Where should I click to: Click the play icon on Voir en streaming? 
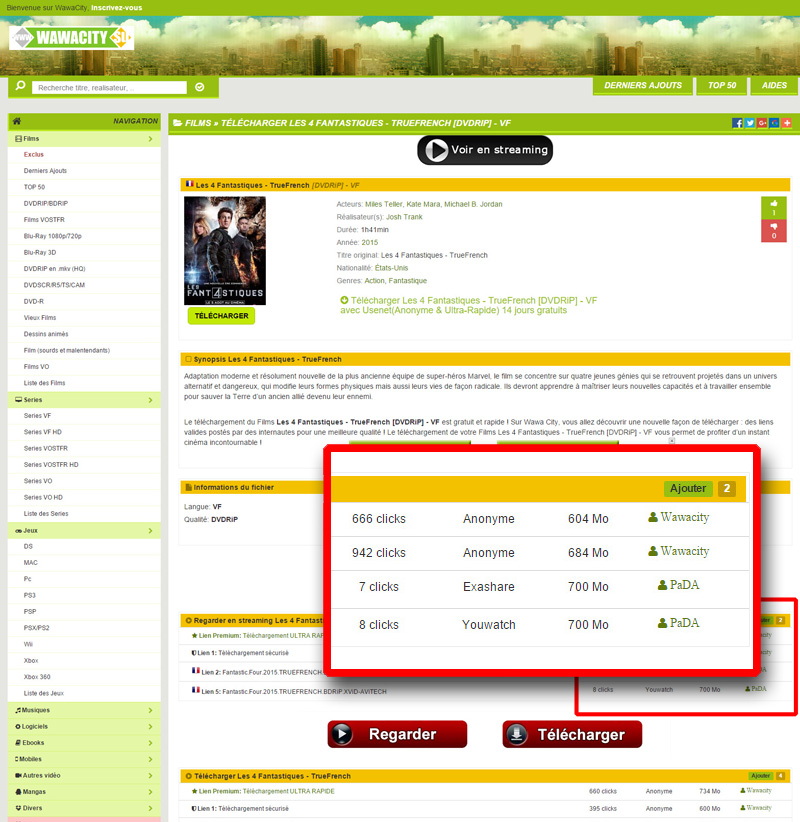[x=436, y=150]
